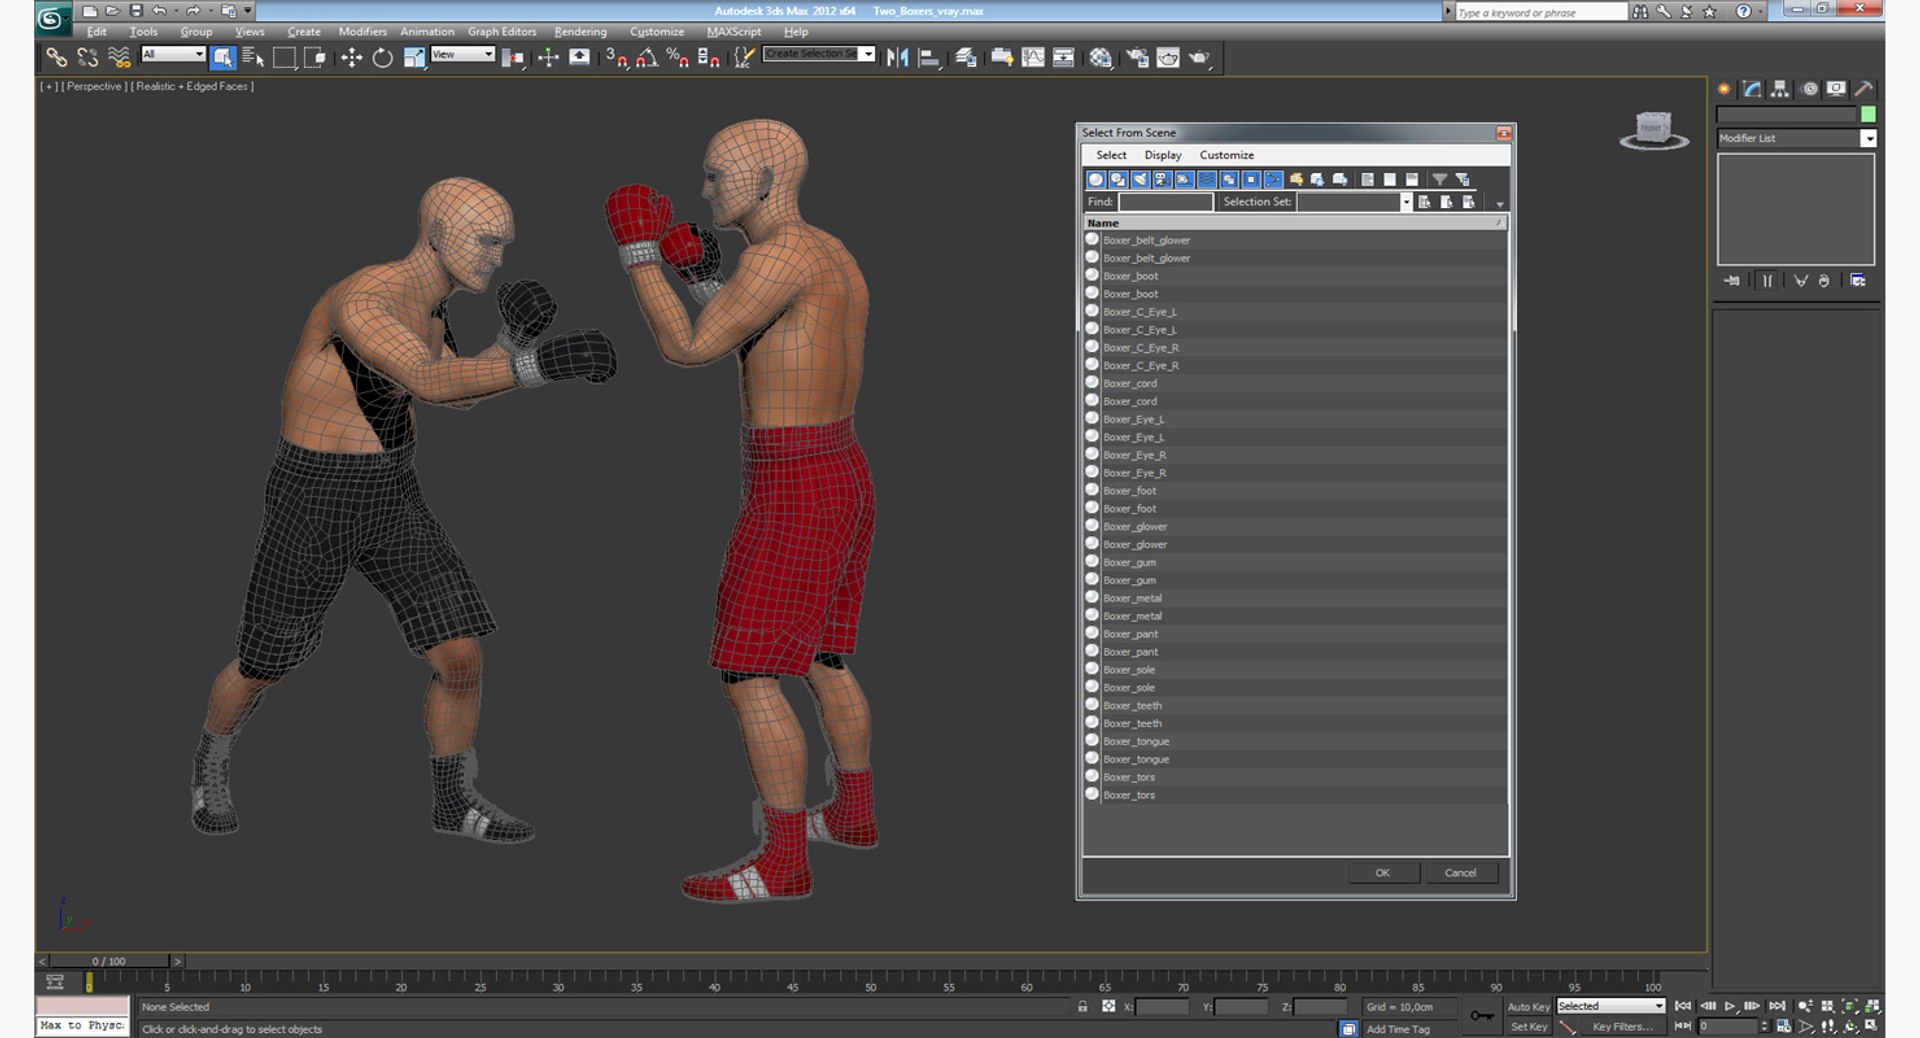Toggle Display Lights filter in Select From Scene
Viewport: 1920px width, 1038px height.
pos(1140,180)
